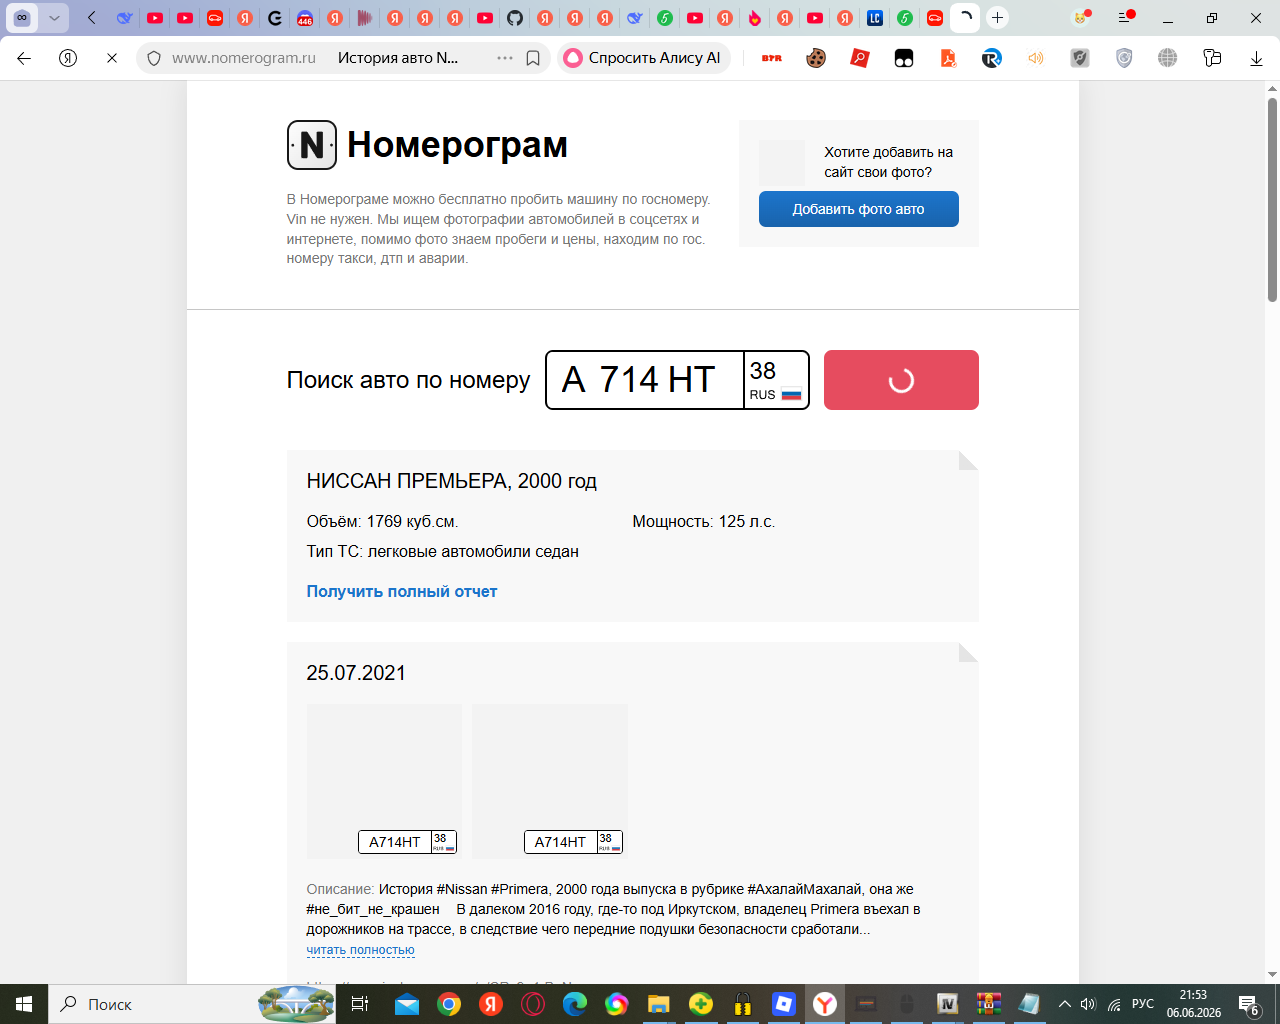
Task: Open the BTR extension
Action: click(x=772, y=58)
